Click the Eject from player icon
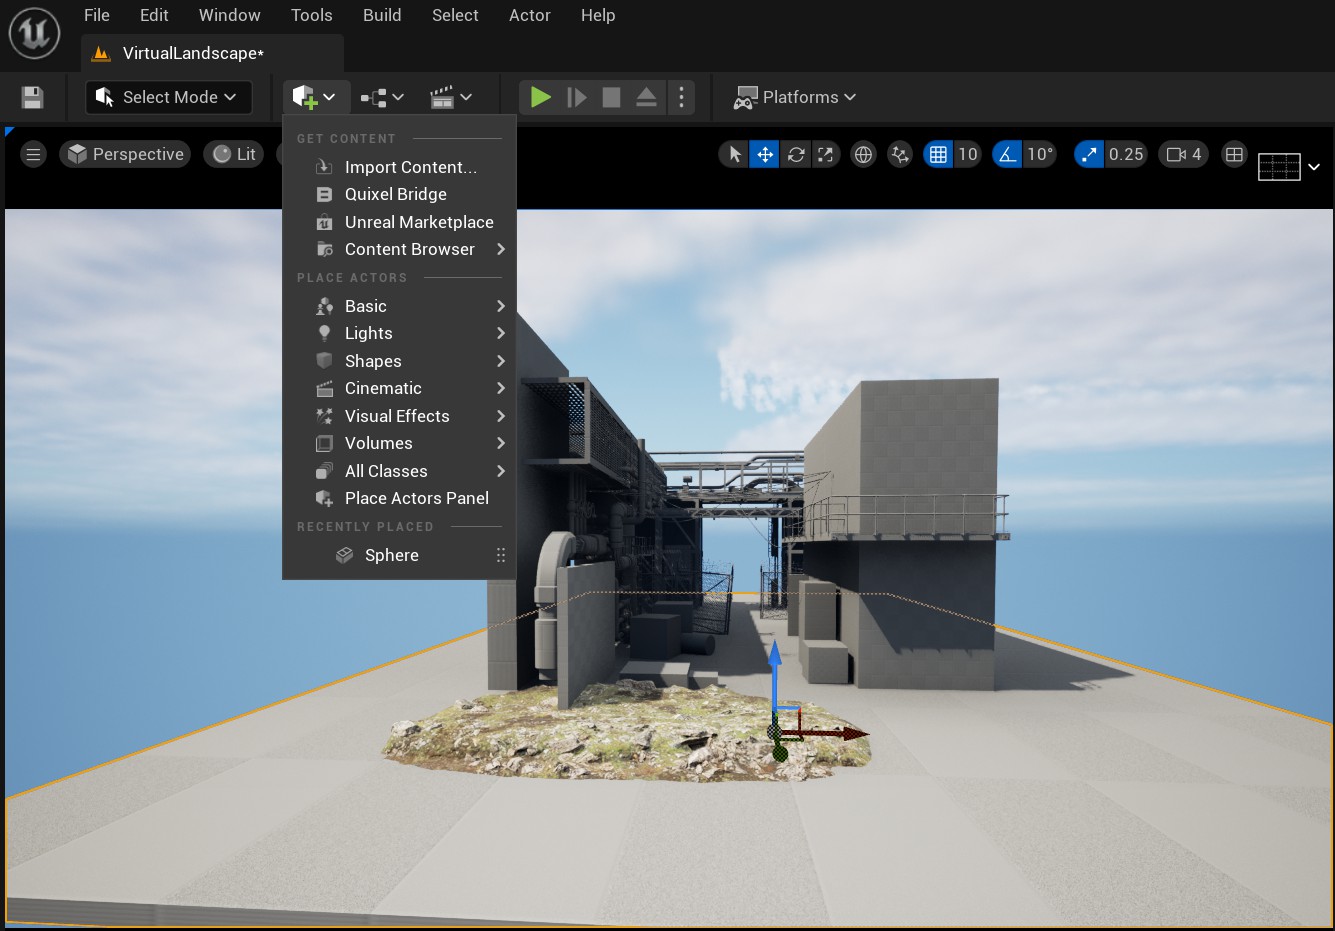The height and width of the screenshot is (931, 1335). [x=646, y=97]
